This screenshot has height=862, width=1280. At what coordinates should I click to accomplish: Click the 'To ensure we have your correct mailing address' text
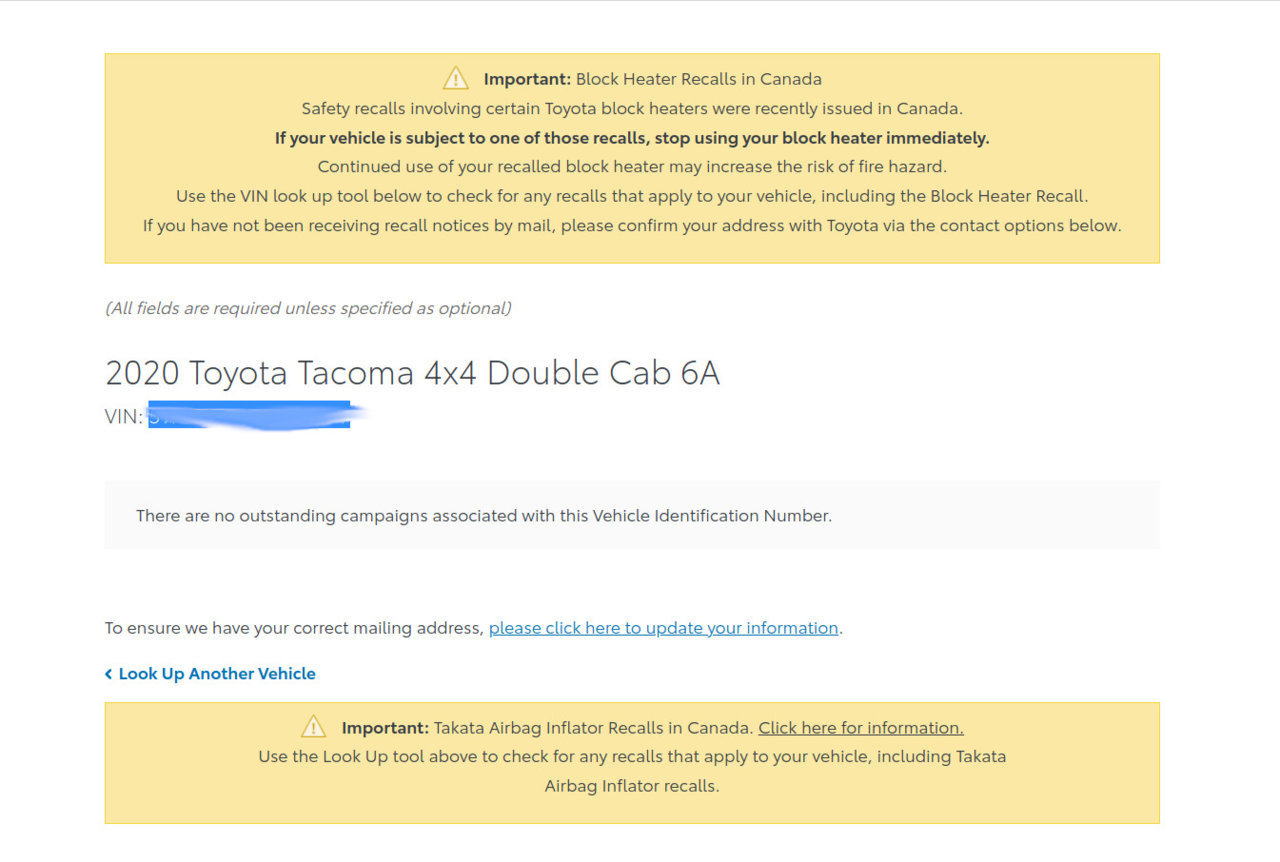click(295, 628)
